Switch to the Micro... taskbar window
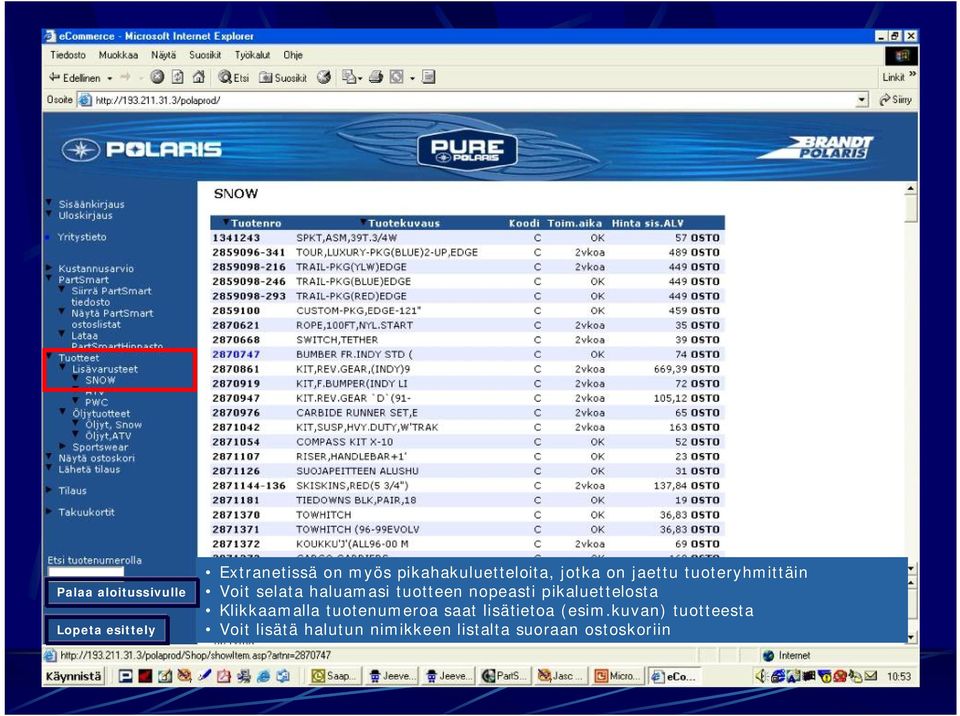The height and width of the screenshot is (716, 960). [x=617, y=676]
